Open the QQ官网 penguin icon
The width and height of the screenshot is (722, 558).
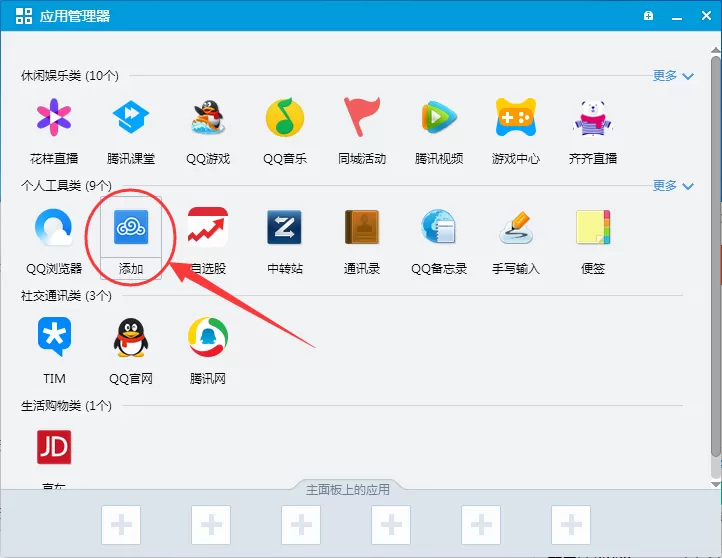(x=131, y=337)
